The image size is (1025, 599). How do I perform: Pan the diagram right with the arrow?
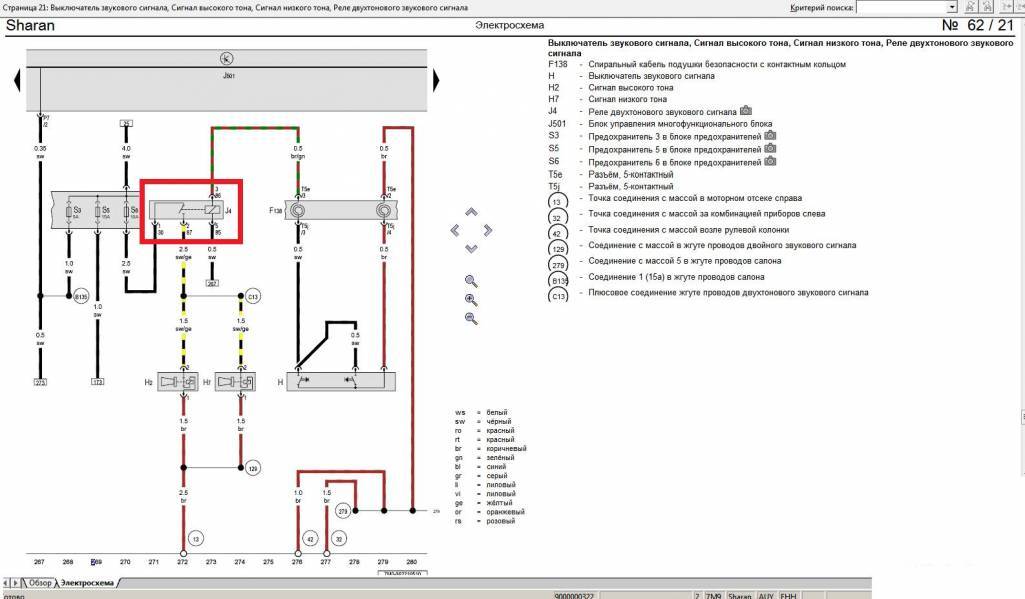[489, 230]
